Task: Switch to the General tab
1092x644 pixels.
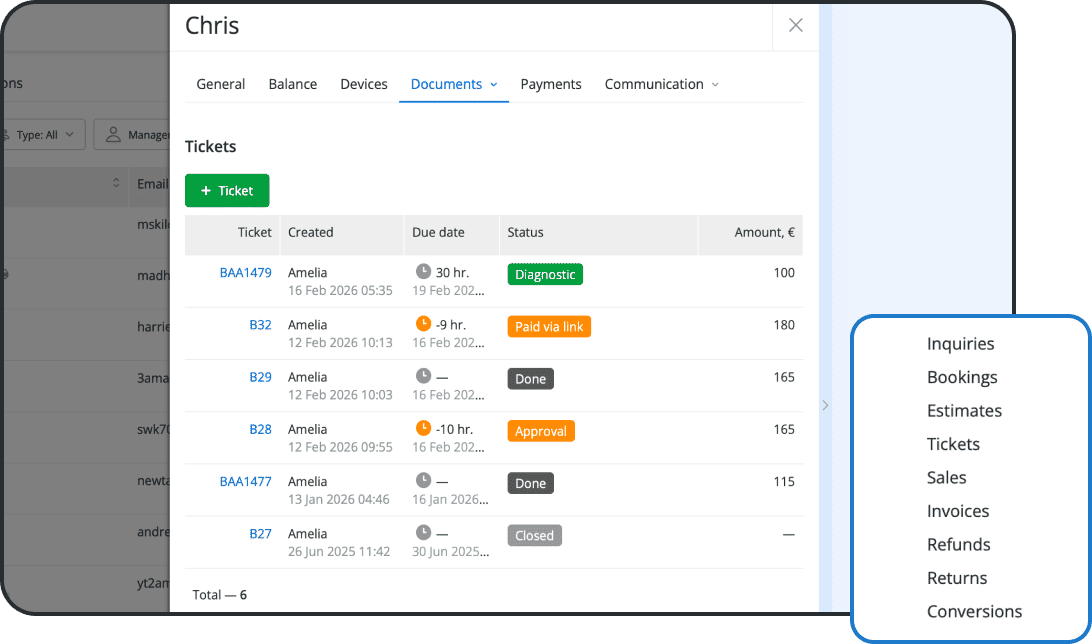Action: click(x=220, y=85)
